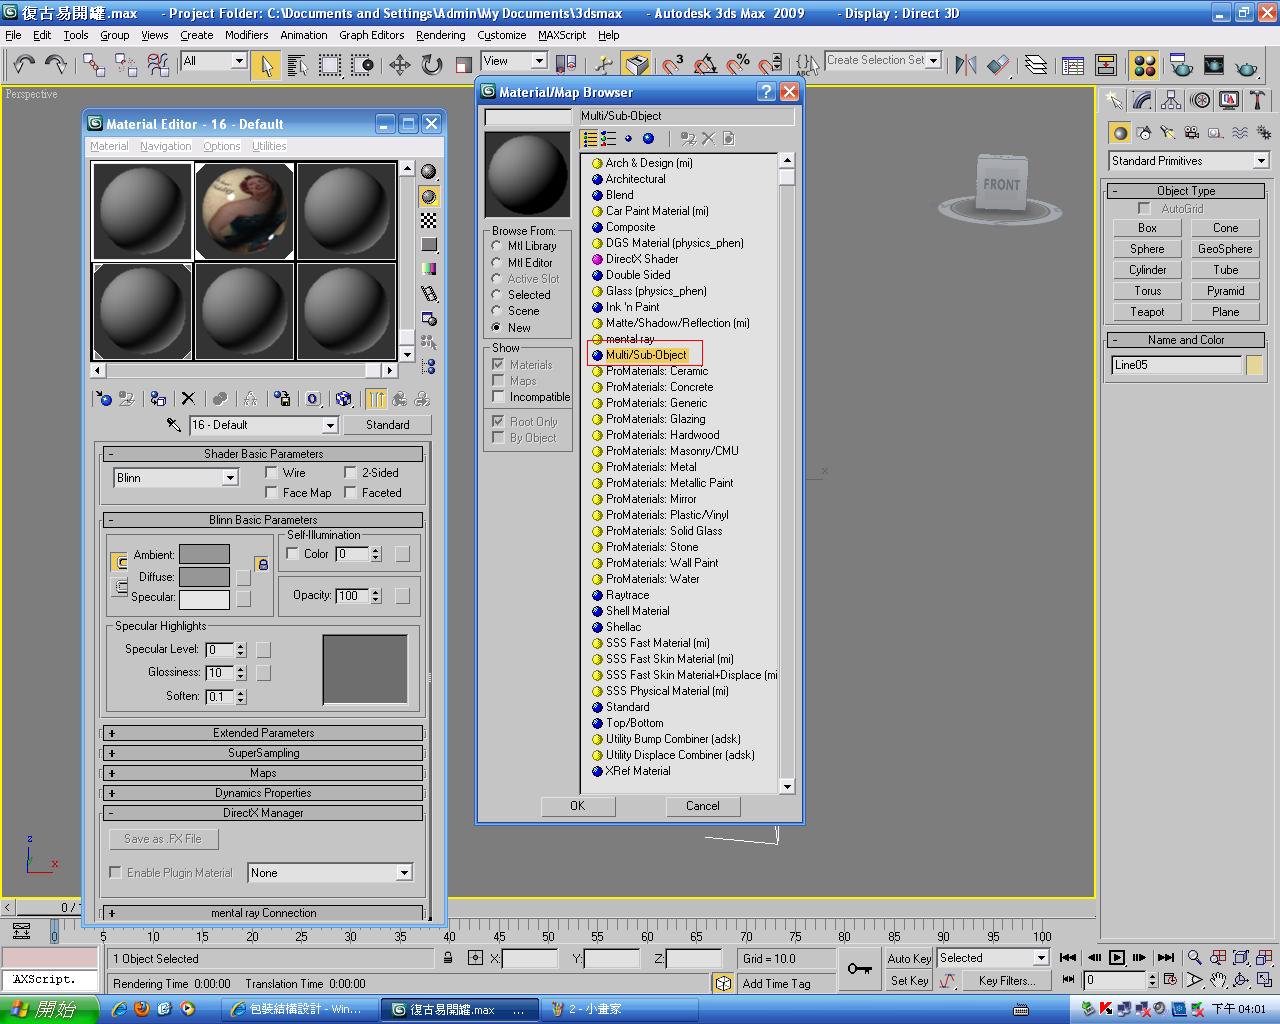Click the Redo arrow in main toolbar

point(55,65)
